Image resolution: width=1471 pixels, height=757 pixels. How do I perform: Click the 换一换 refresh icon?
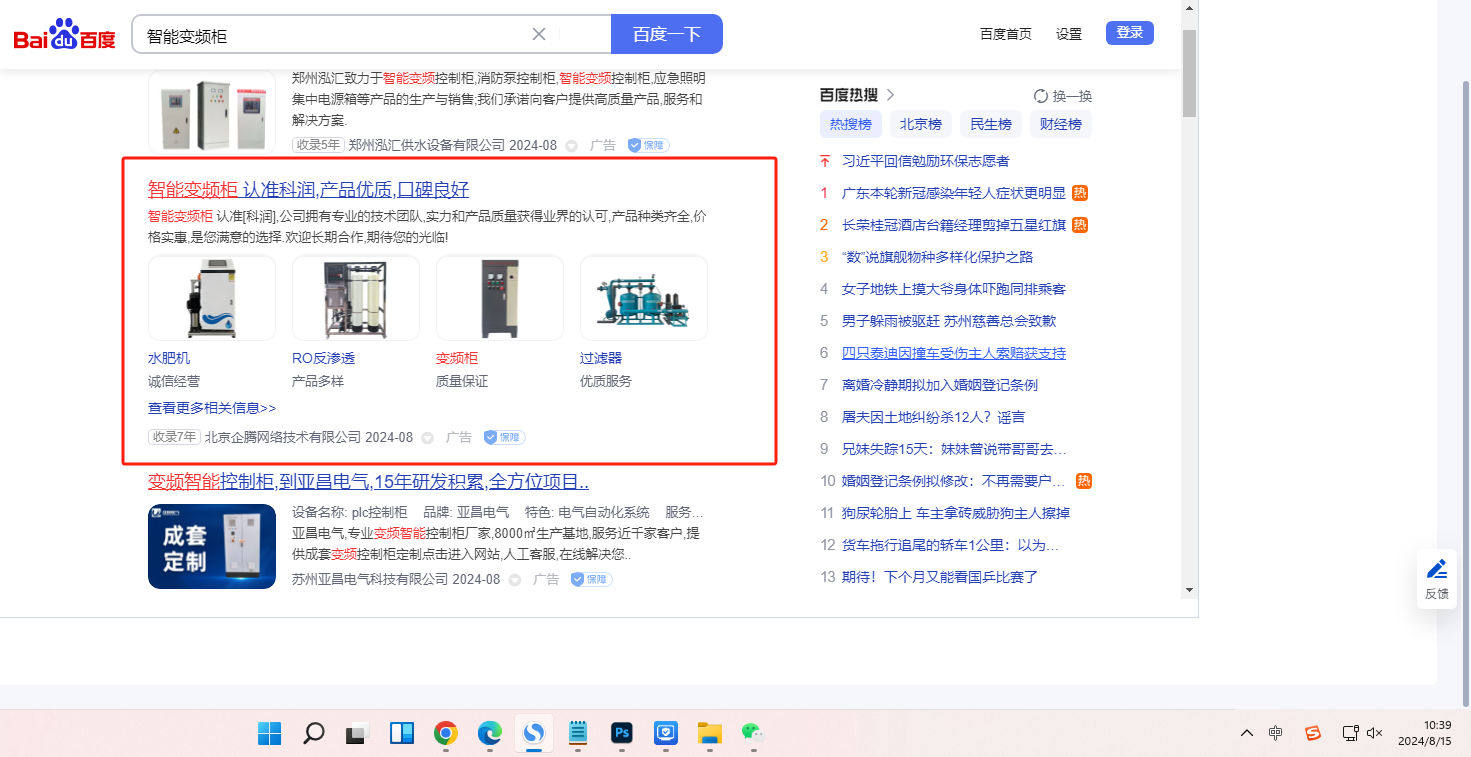coord(1041,96)
